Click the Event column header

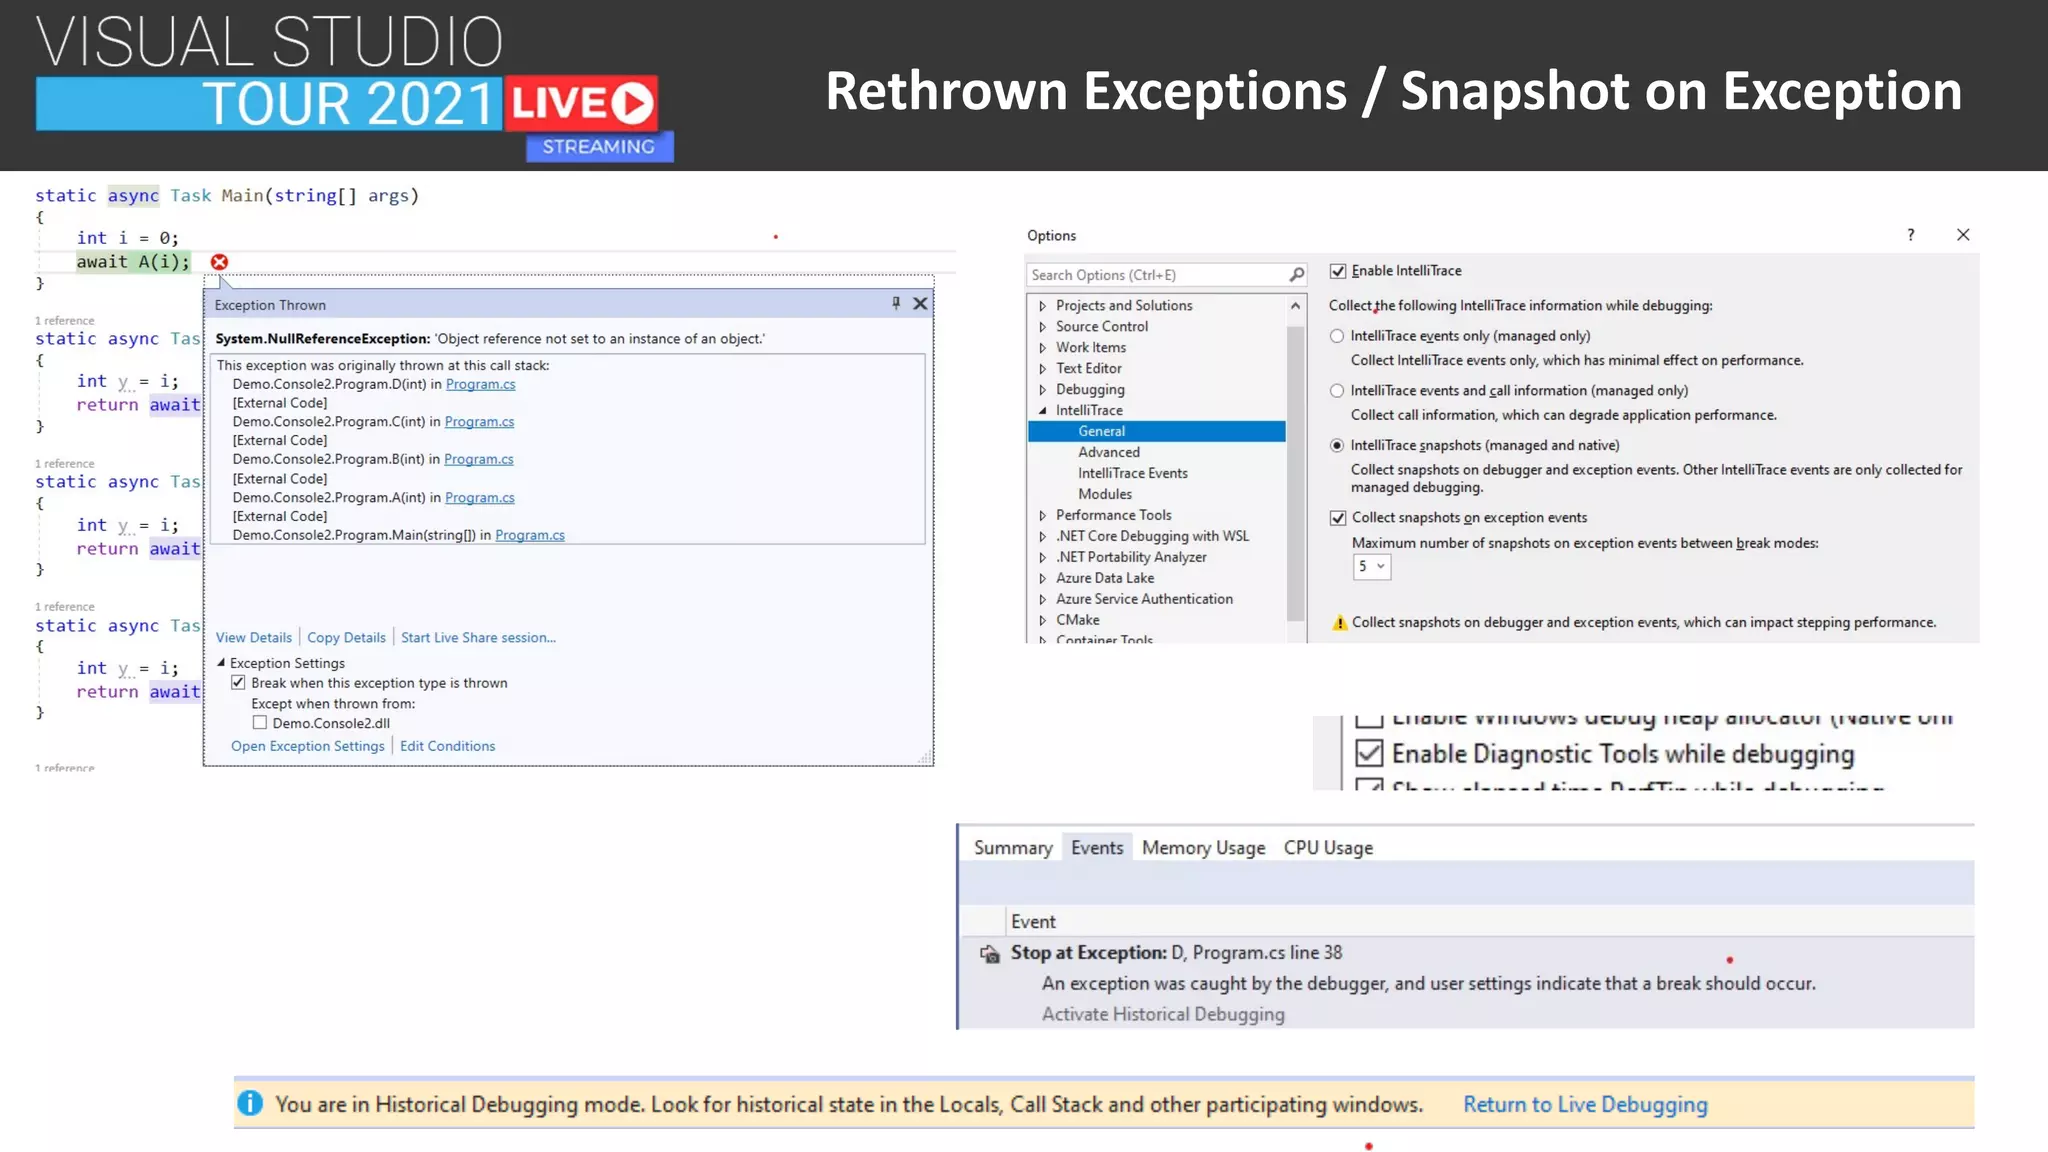pos(1033,921)
